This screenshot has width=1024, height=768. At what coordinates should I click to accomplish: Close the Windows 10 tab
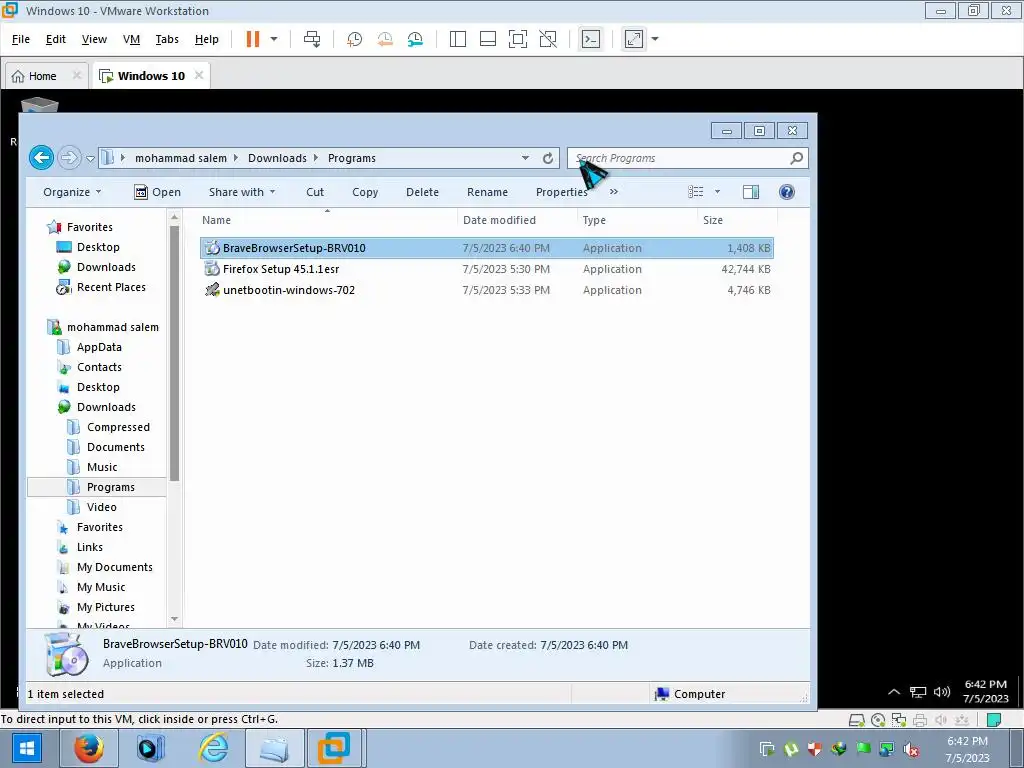tap(199, 75)
